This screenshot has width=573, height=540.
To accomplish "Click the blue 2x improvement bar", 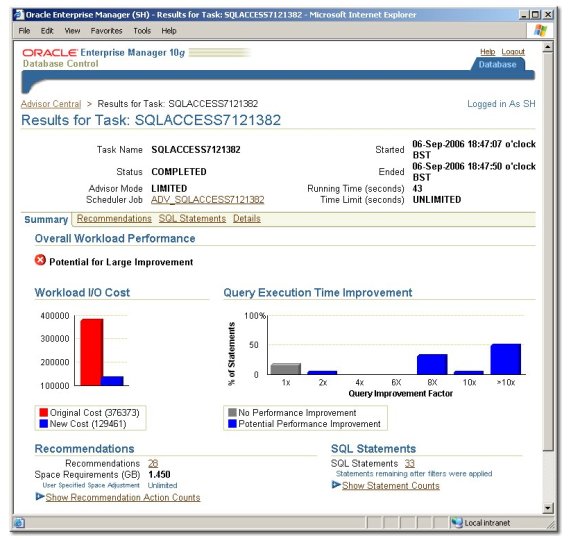I will pos(322,373).
